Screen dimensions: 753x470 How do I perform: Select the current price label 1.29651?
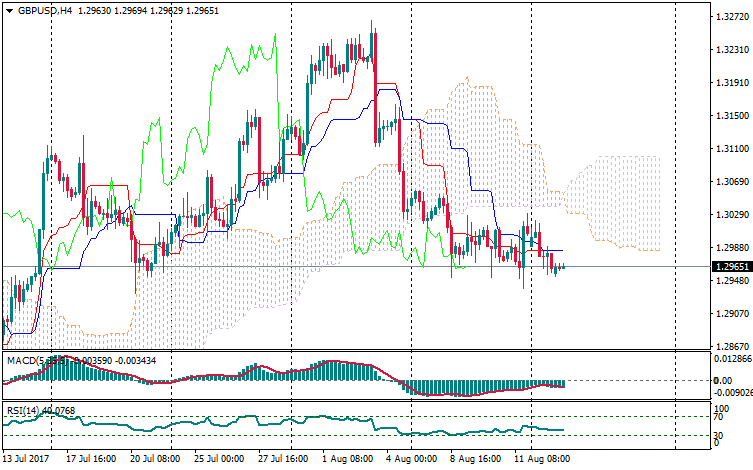728,267
